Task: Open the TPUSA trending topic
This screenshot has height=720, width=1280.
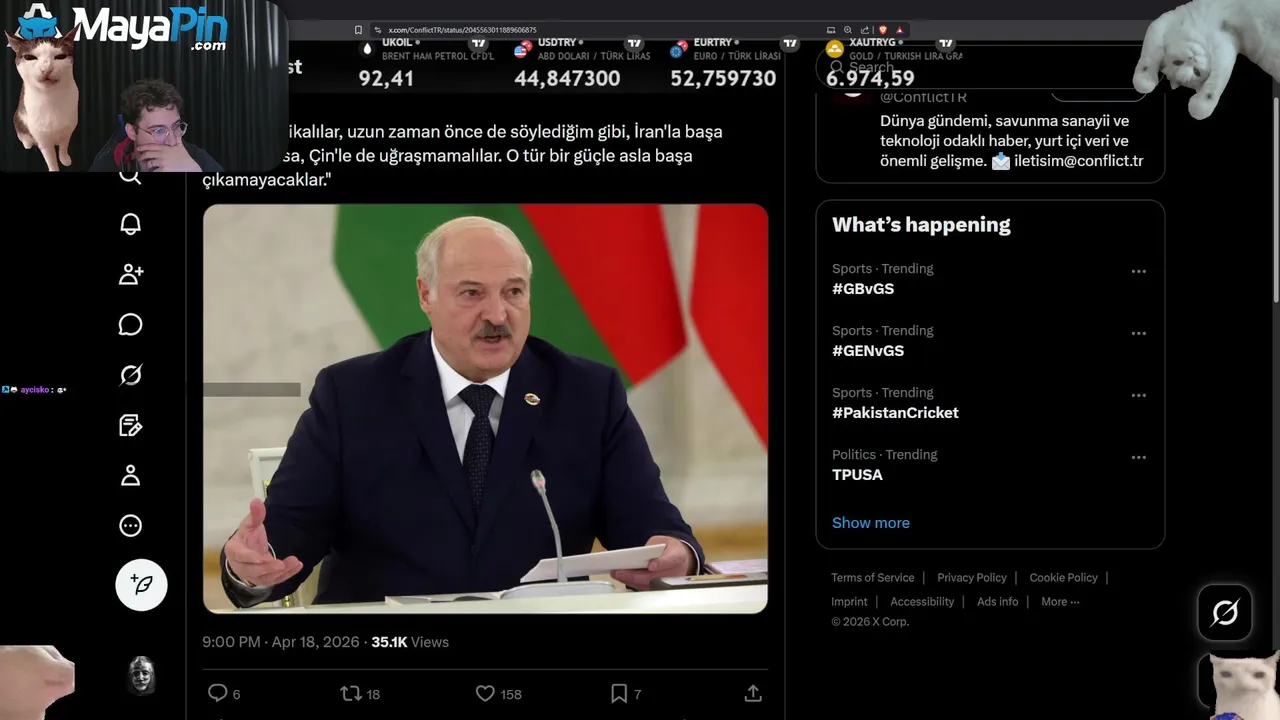Action: coord(857,475)
